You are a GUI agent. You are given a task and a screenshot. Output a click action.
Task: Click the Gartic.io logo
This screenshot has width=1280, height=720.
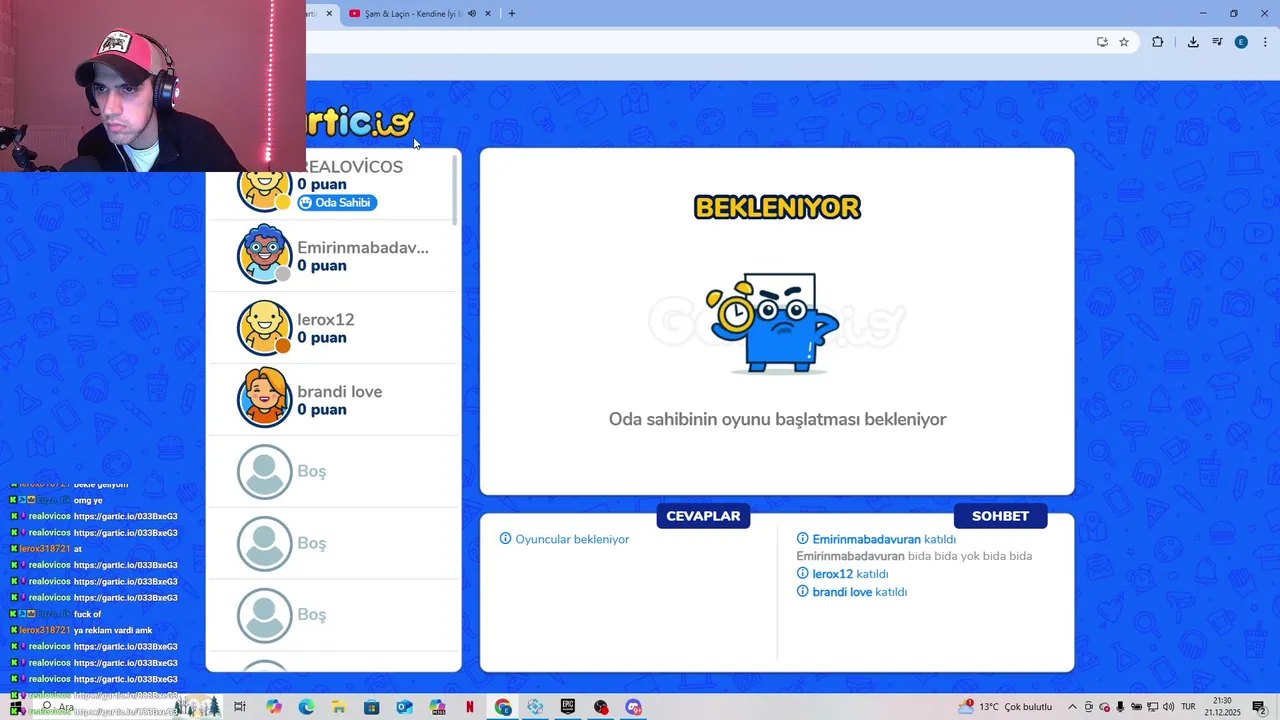tap(361, 123)
